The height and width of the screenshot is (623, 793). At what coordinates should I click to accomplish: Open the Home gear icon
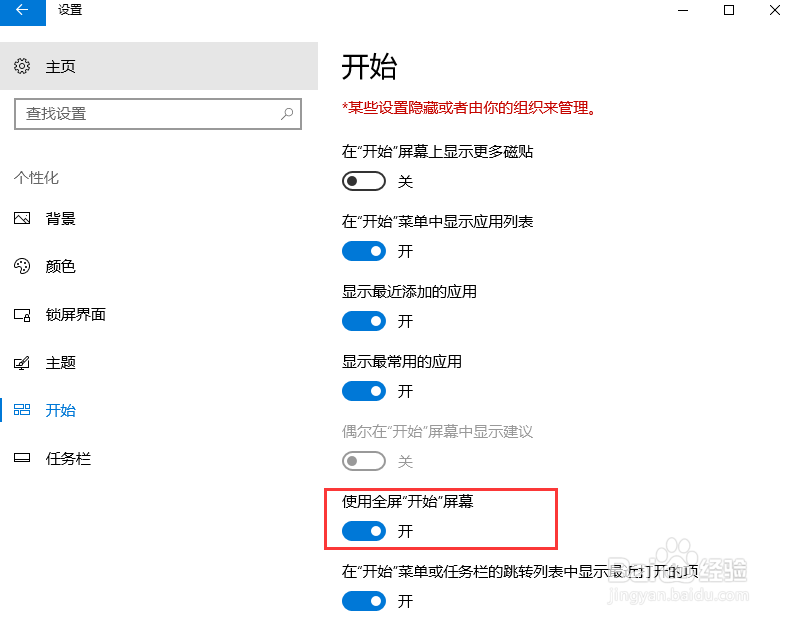click(x=22, y=66)
